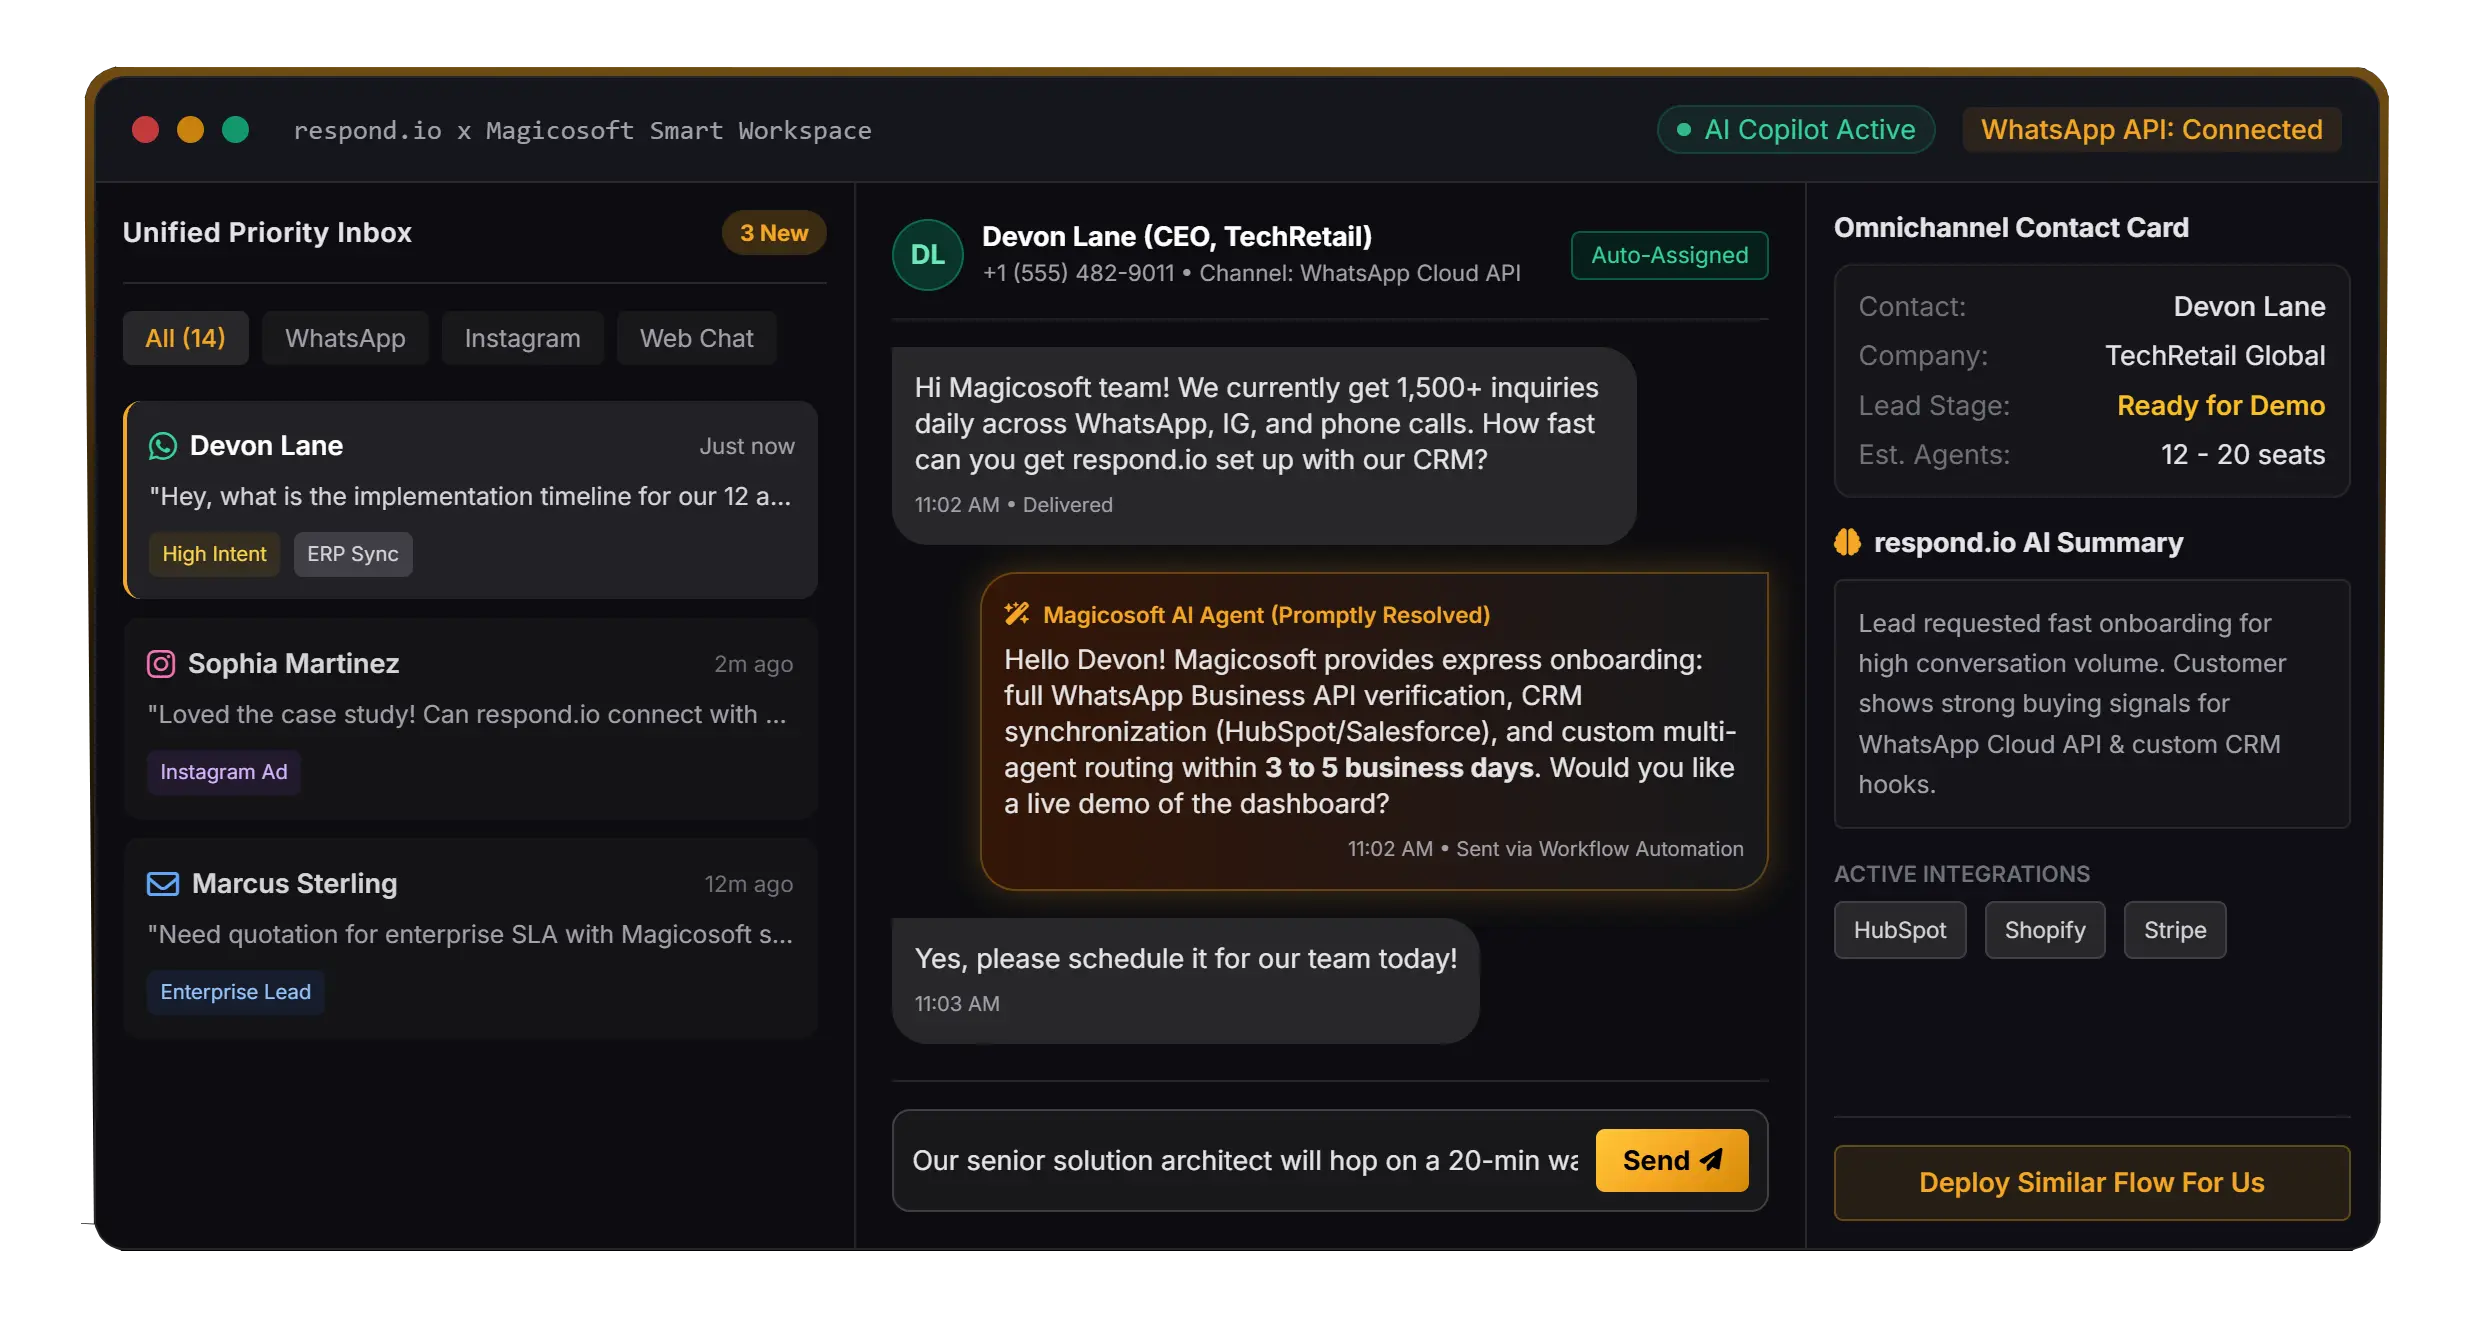Click the 12 - 20 seats value
The width and height of the screenshot is (2482, 1341).
click(x=2242, y=454)
